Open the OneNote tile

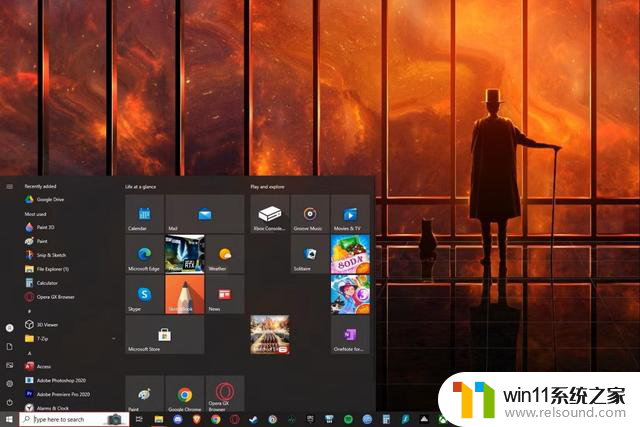tap(350, 335)
